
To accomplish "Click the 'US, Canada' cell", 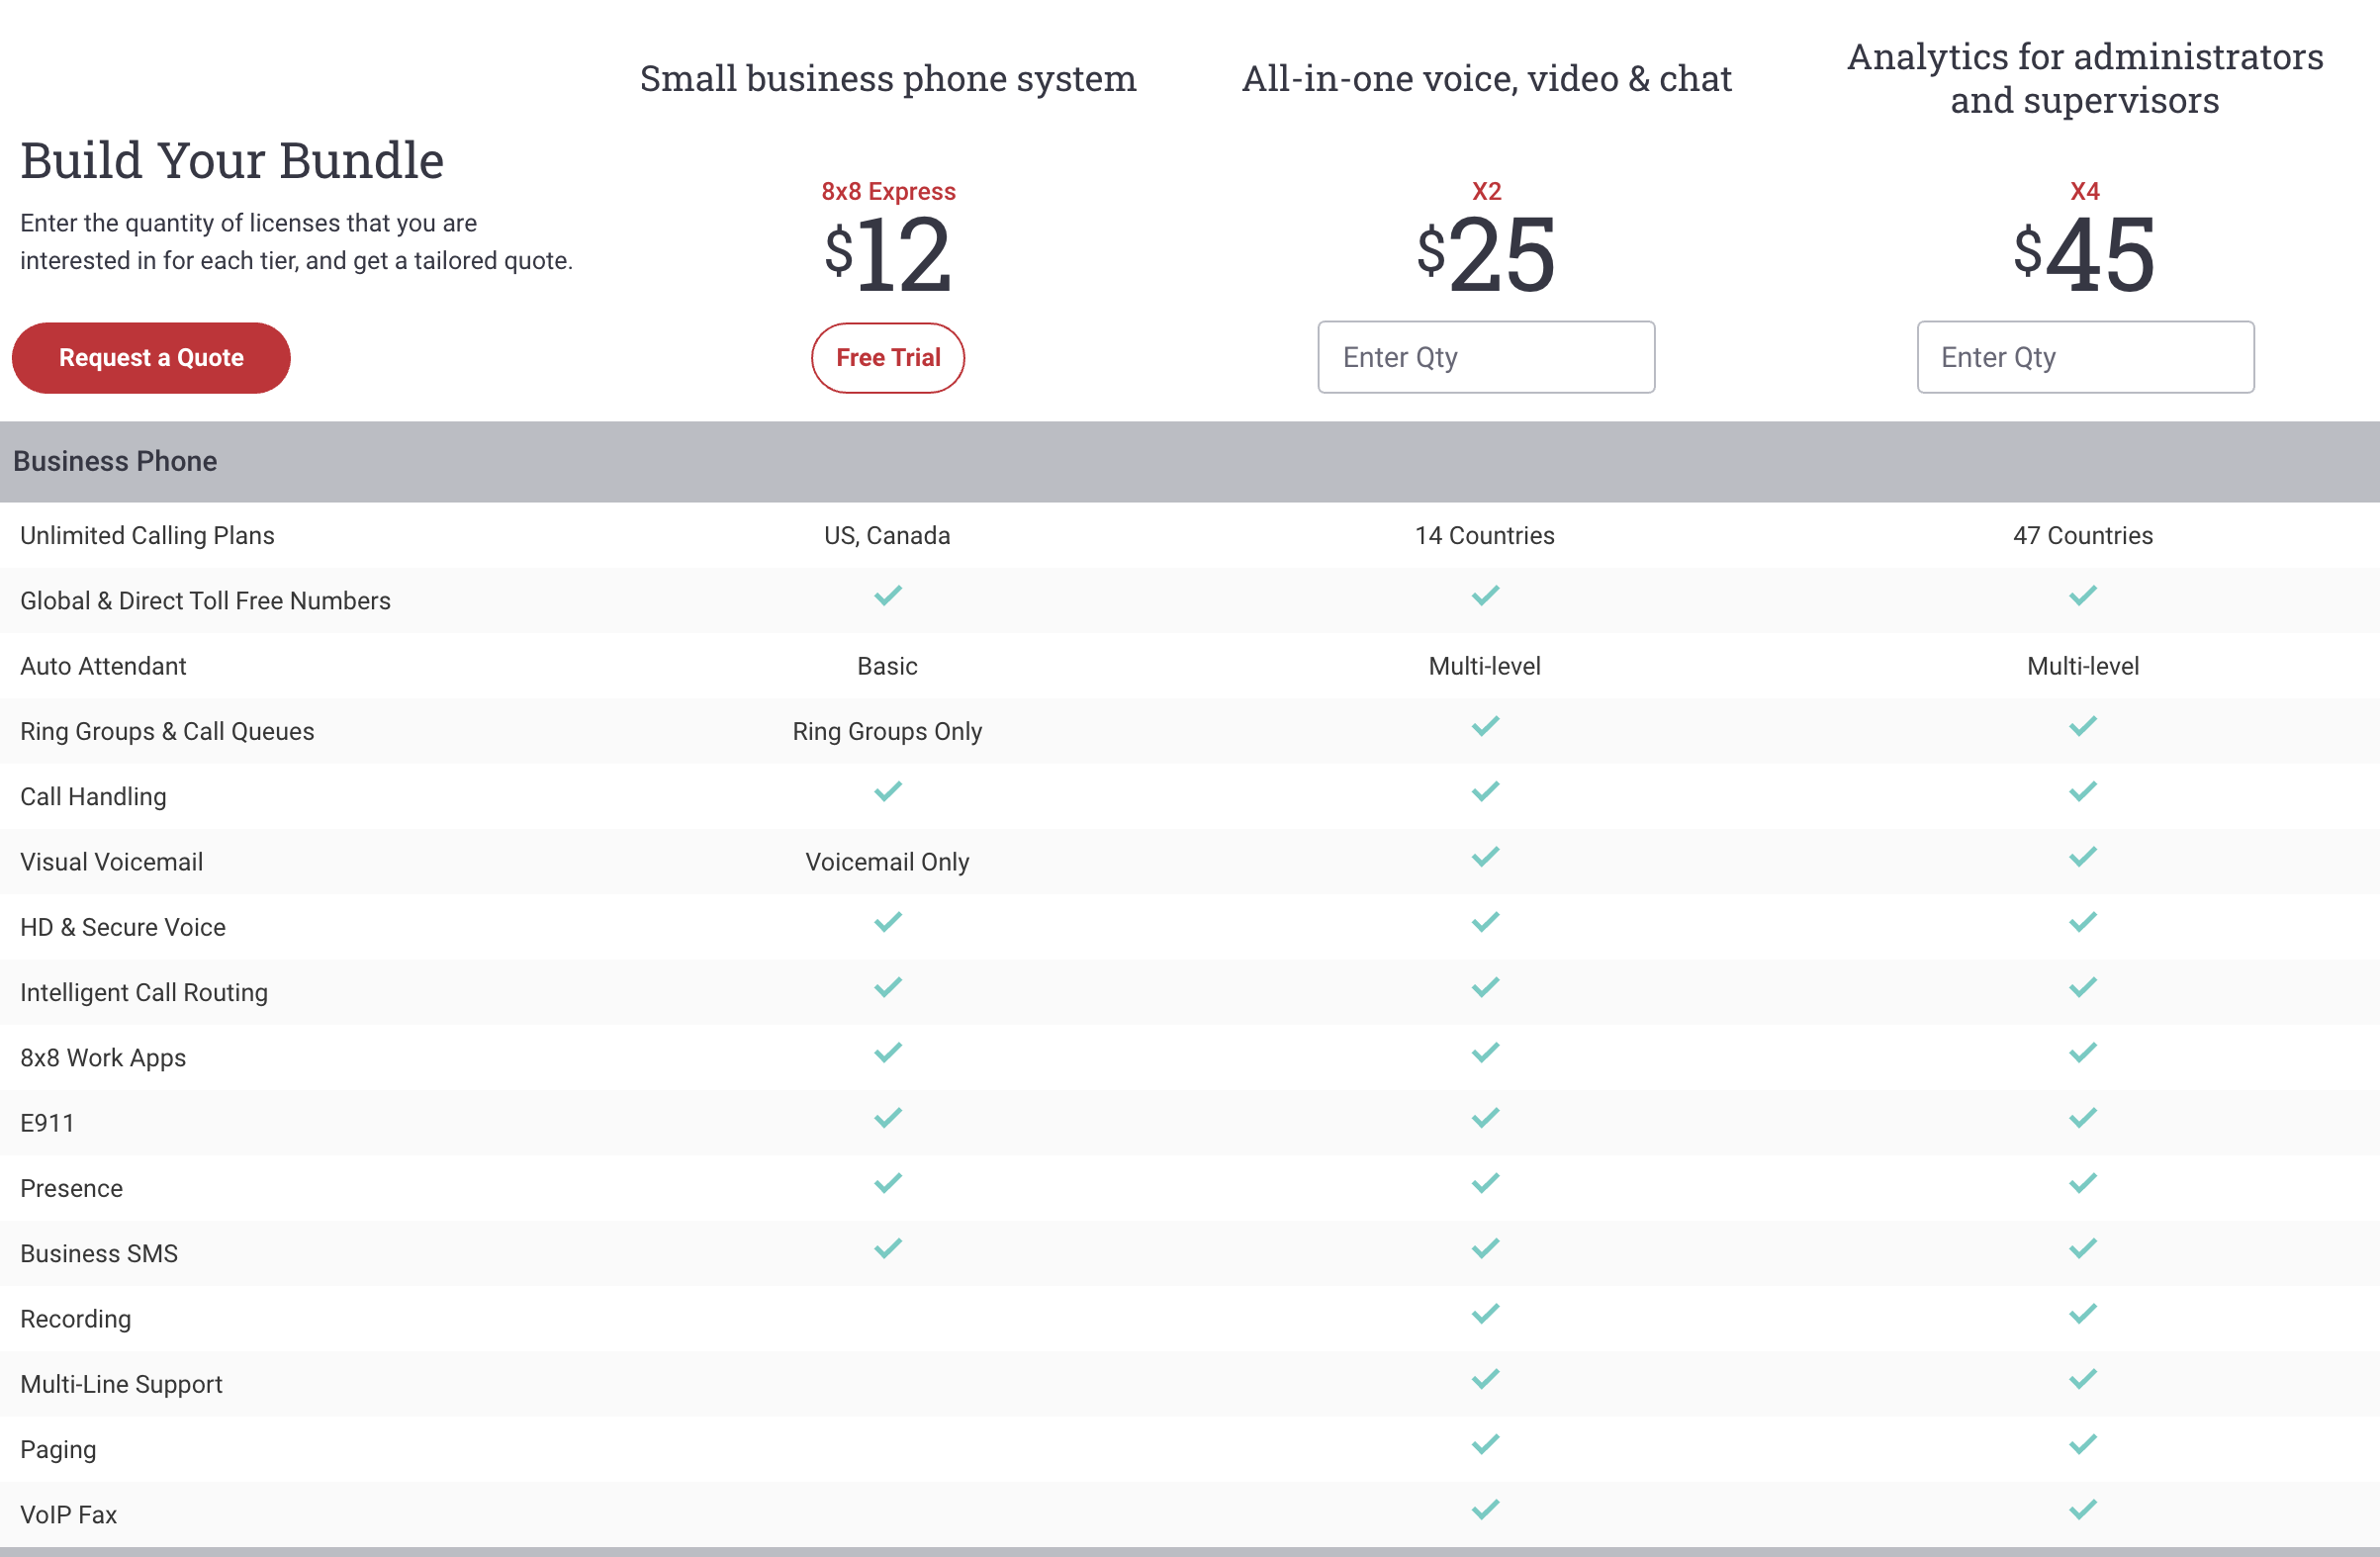I will [x=887, y=535].
